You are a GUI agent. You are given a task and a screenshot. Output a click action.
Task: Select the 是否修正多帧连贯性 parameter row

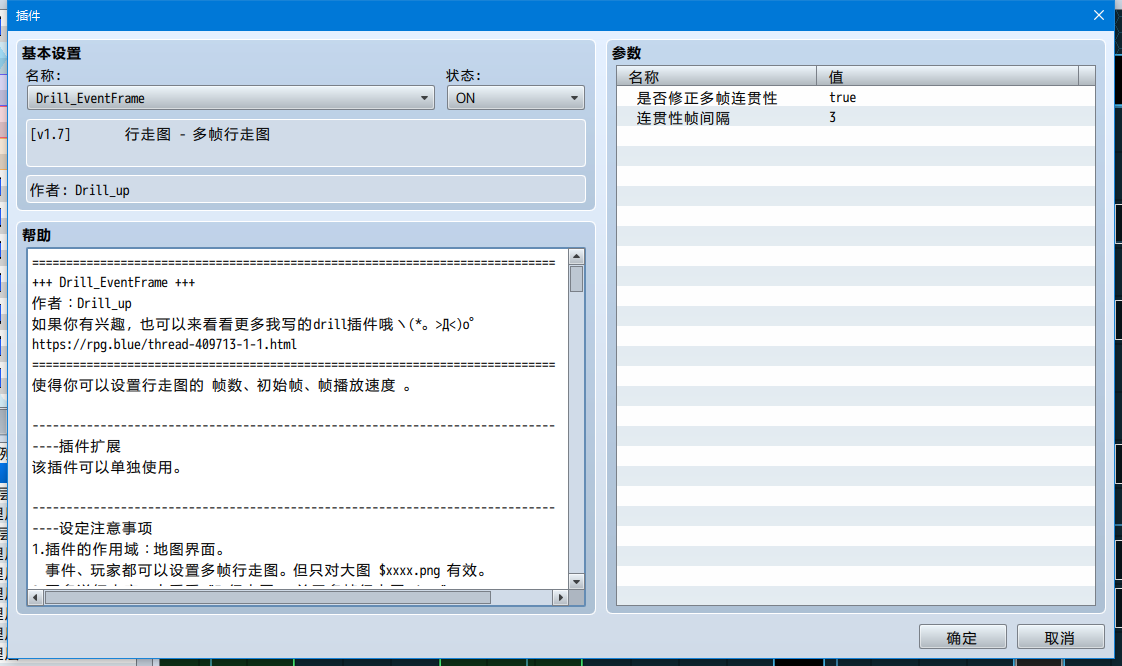point(856,97)
